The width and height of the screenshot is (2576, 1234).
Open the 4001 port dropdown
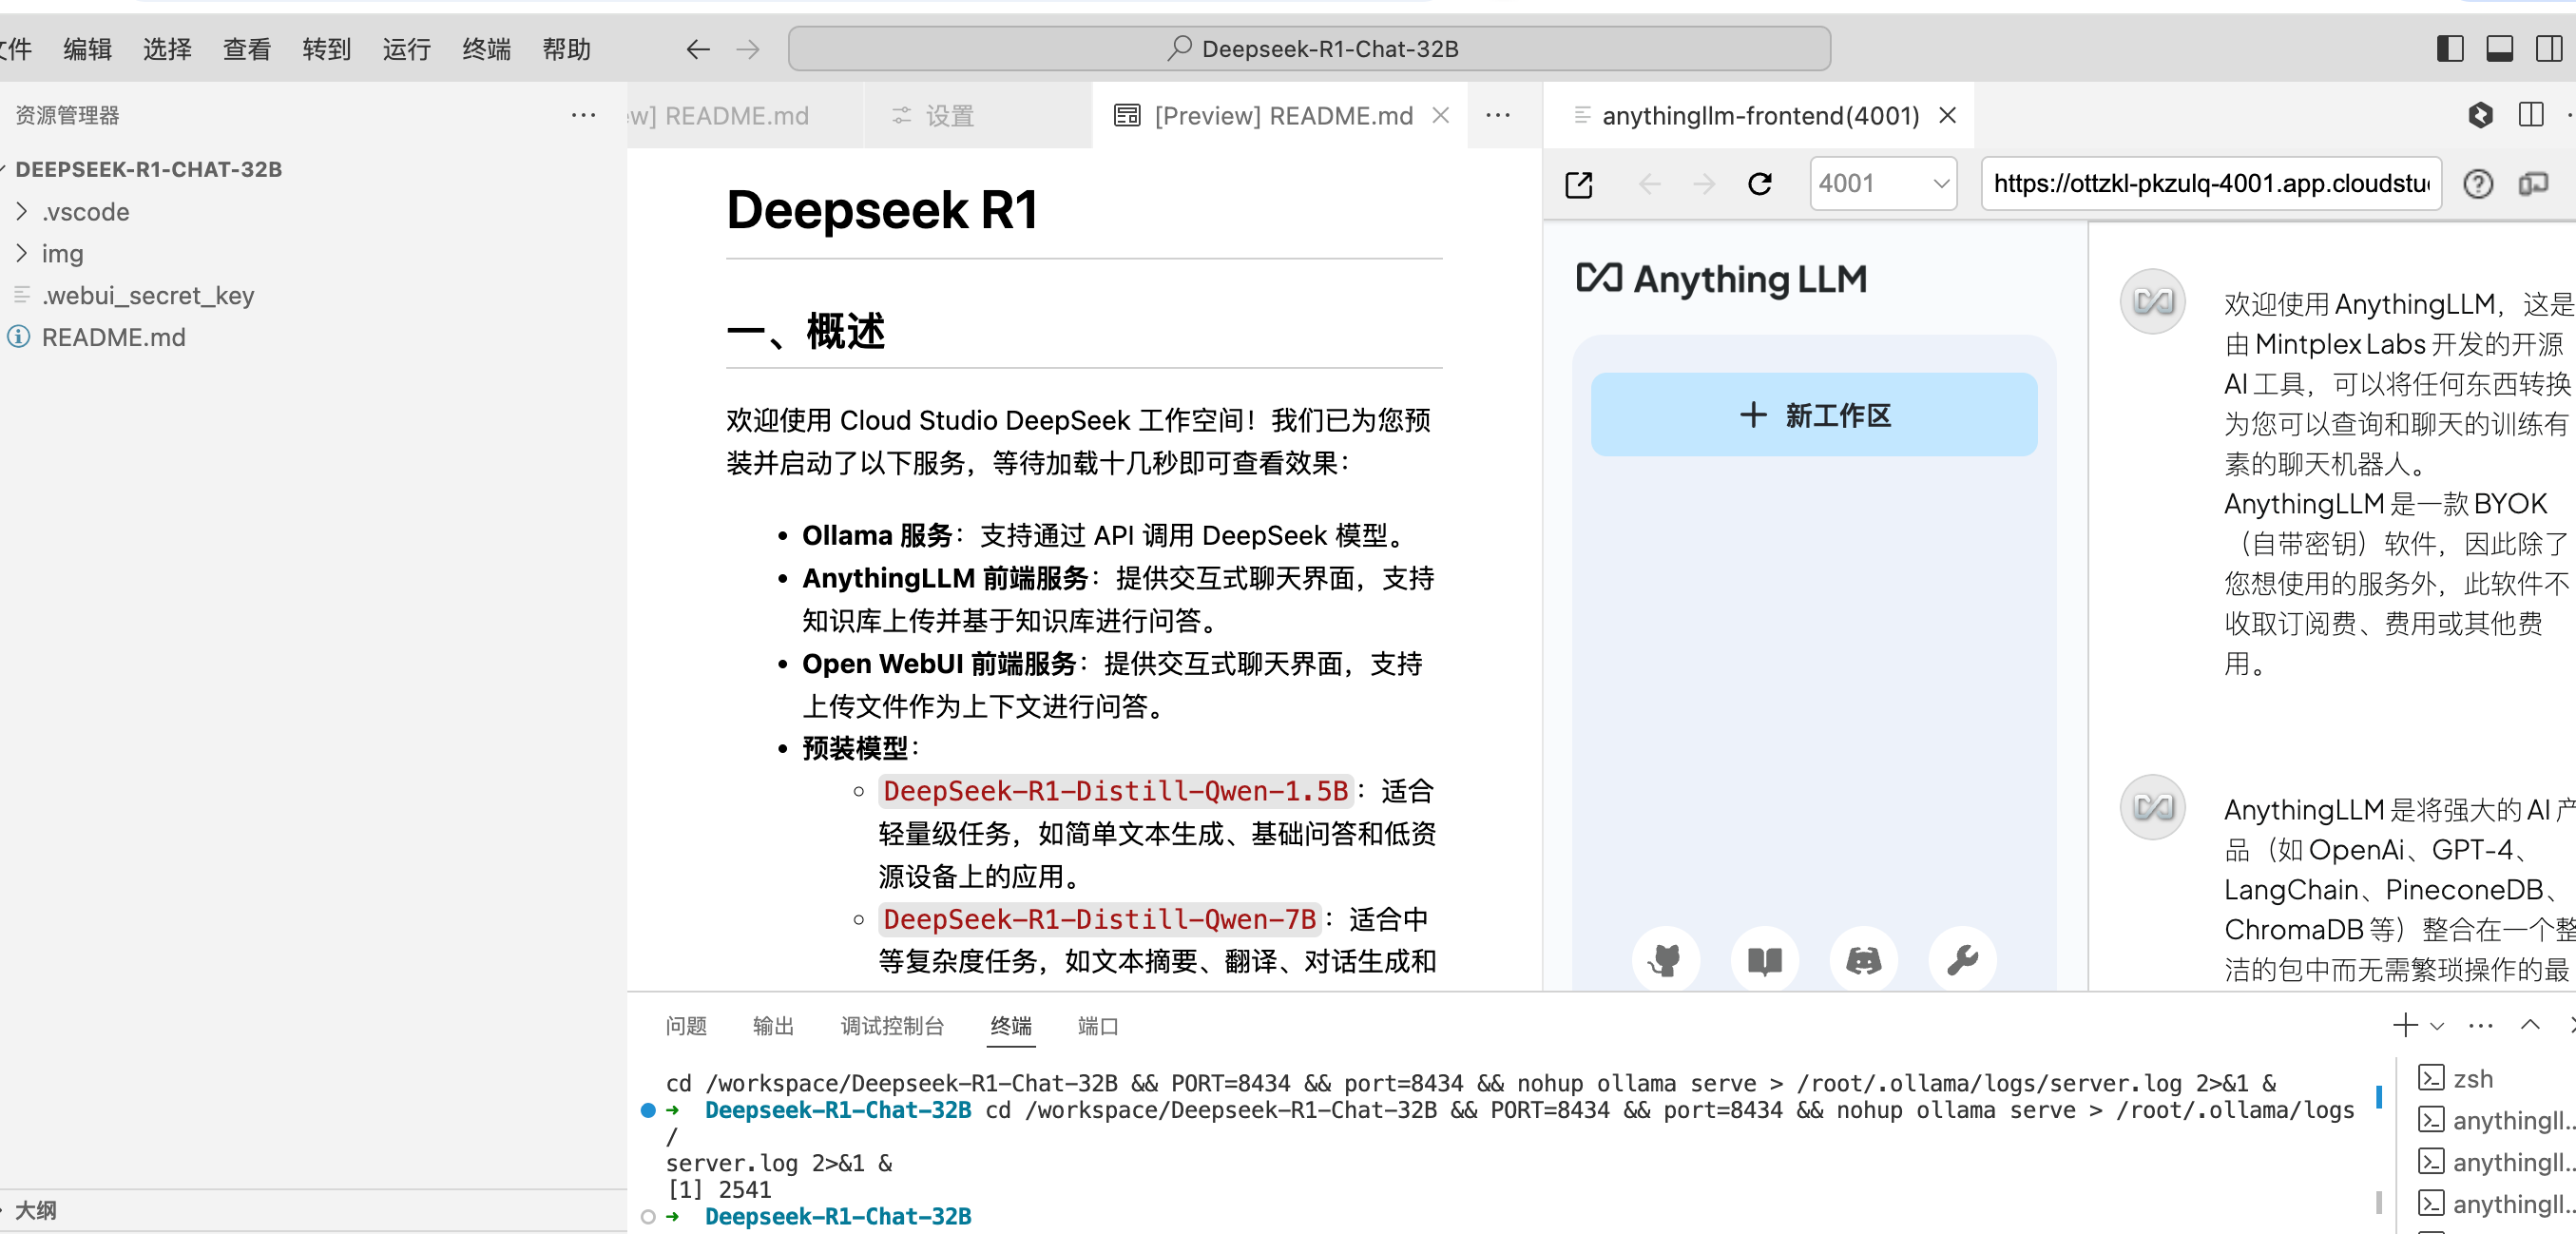(x=1883, y=184)
